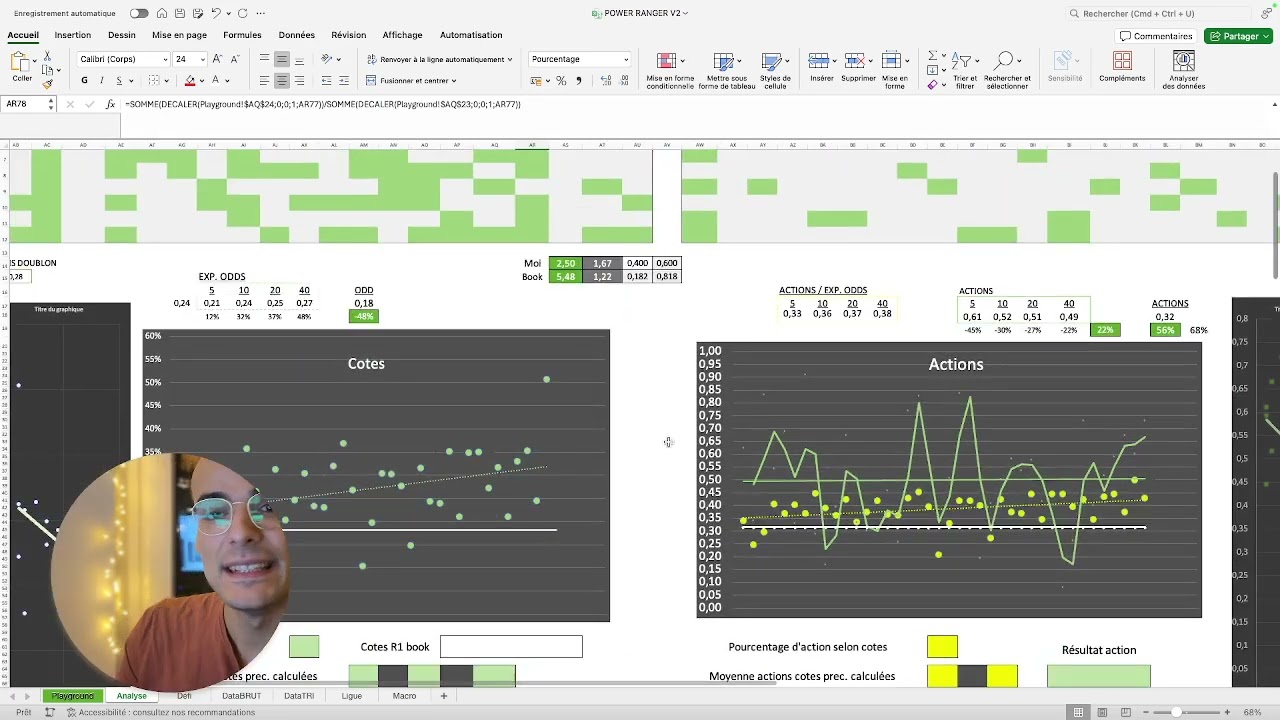The image size is (1280, 720).
Task: Toggle underline formatting (S)
Action: click(119, 80)
